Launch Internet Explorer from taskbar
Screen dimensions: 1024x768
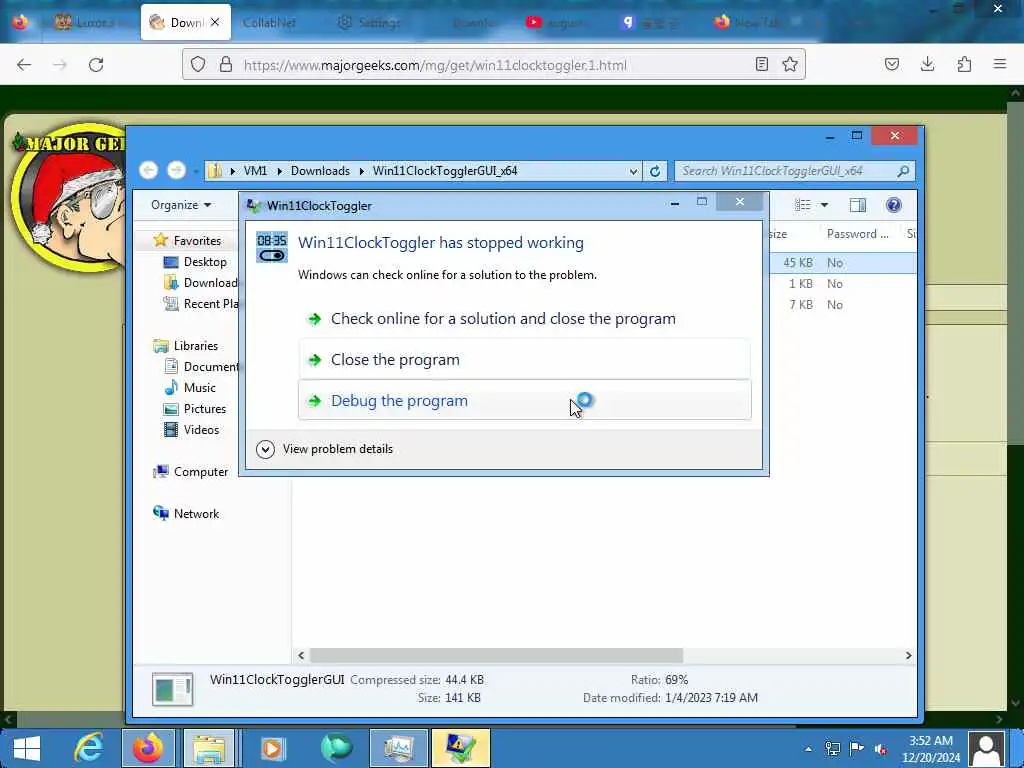(88, 748)
